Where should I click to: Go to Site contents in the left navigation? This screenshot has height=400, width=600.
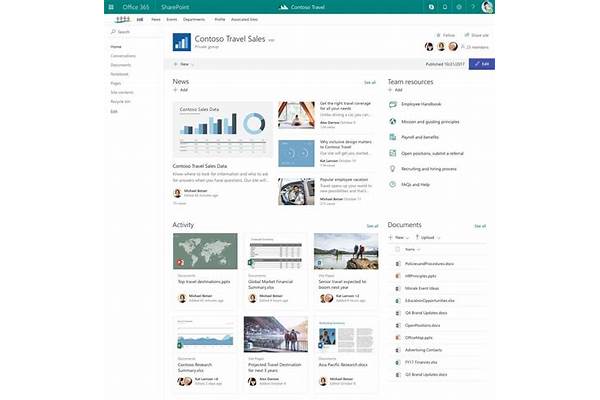pyautogui.click(x=122, y=93)
